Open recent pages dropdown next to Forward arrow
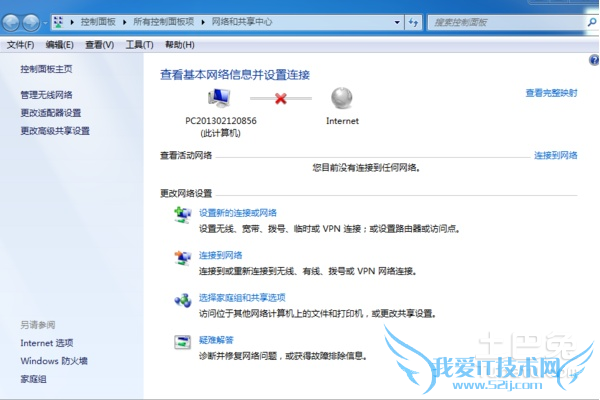The width and height of the screenshot is (600, 400). click(x=45, y=23)
